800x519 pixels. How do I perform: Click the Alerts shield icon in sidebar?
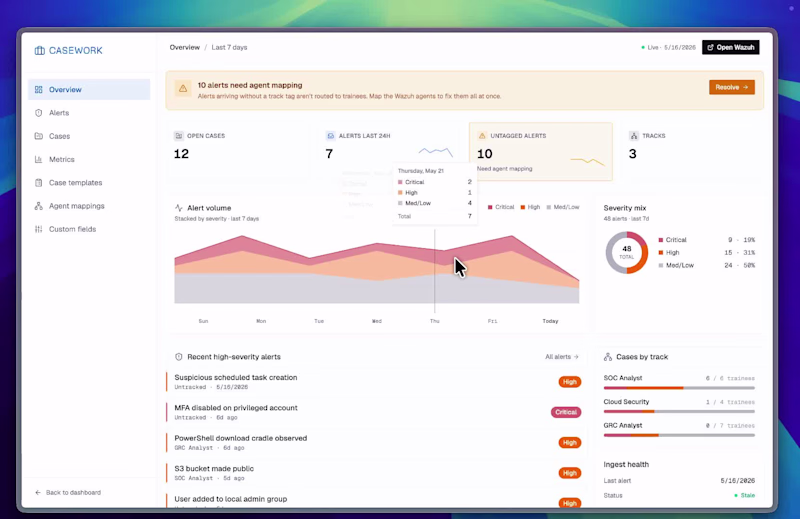point(39,113)
